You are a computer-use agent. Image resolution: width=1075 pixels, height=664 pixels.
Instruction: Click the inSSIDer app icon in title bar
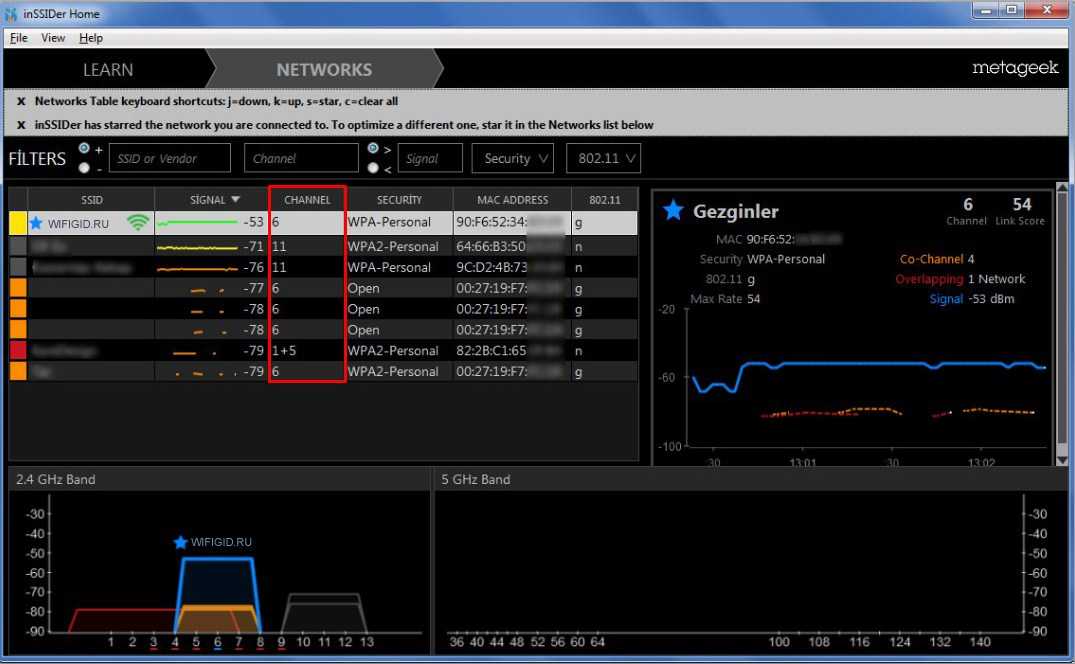11,12
